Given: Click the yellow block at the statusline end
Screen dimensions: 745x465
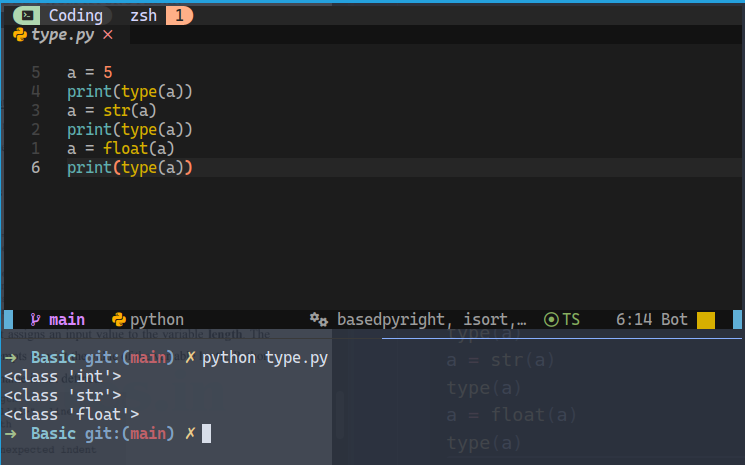Looking at the screenshot, I should (706, 320).
